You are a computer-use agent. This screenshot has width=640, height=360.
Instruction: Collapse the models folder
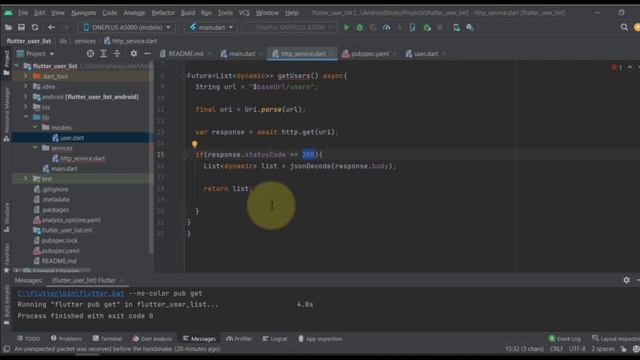click(35, 127)
